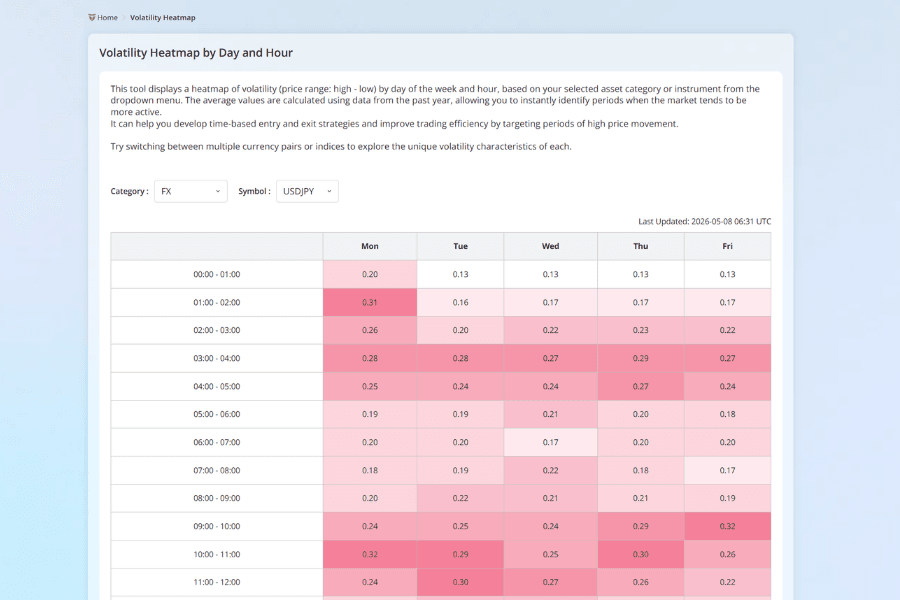The height and width of the screenshot is (600, 900).
Task: Click Monday 02:00 - 03:00 cell 0.26
Action: 370,330
